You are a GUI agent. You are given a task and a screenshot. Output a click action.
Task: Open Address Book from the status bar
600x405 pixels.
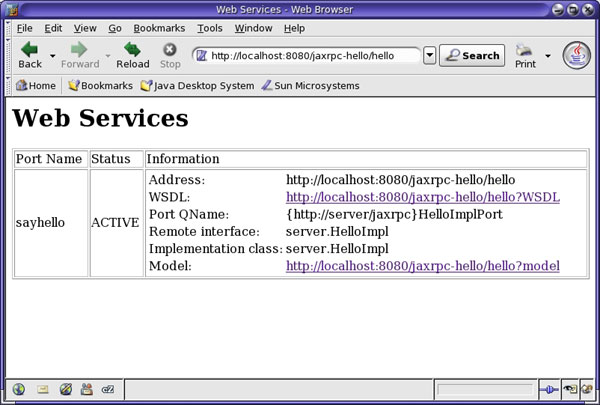(x=87, y=389)
